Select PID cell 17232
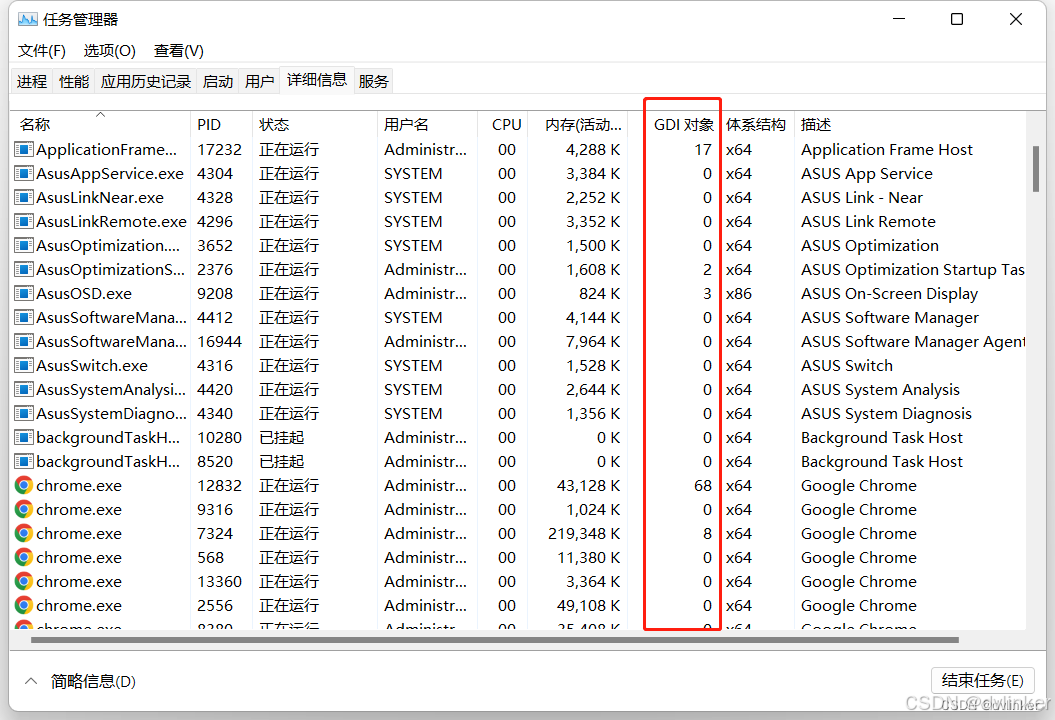The width and height of the screenshot is (1055, 720). [x=219, y=149]
